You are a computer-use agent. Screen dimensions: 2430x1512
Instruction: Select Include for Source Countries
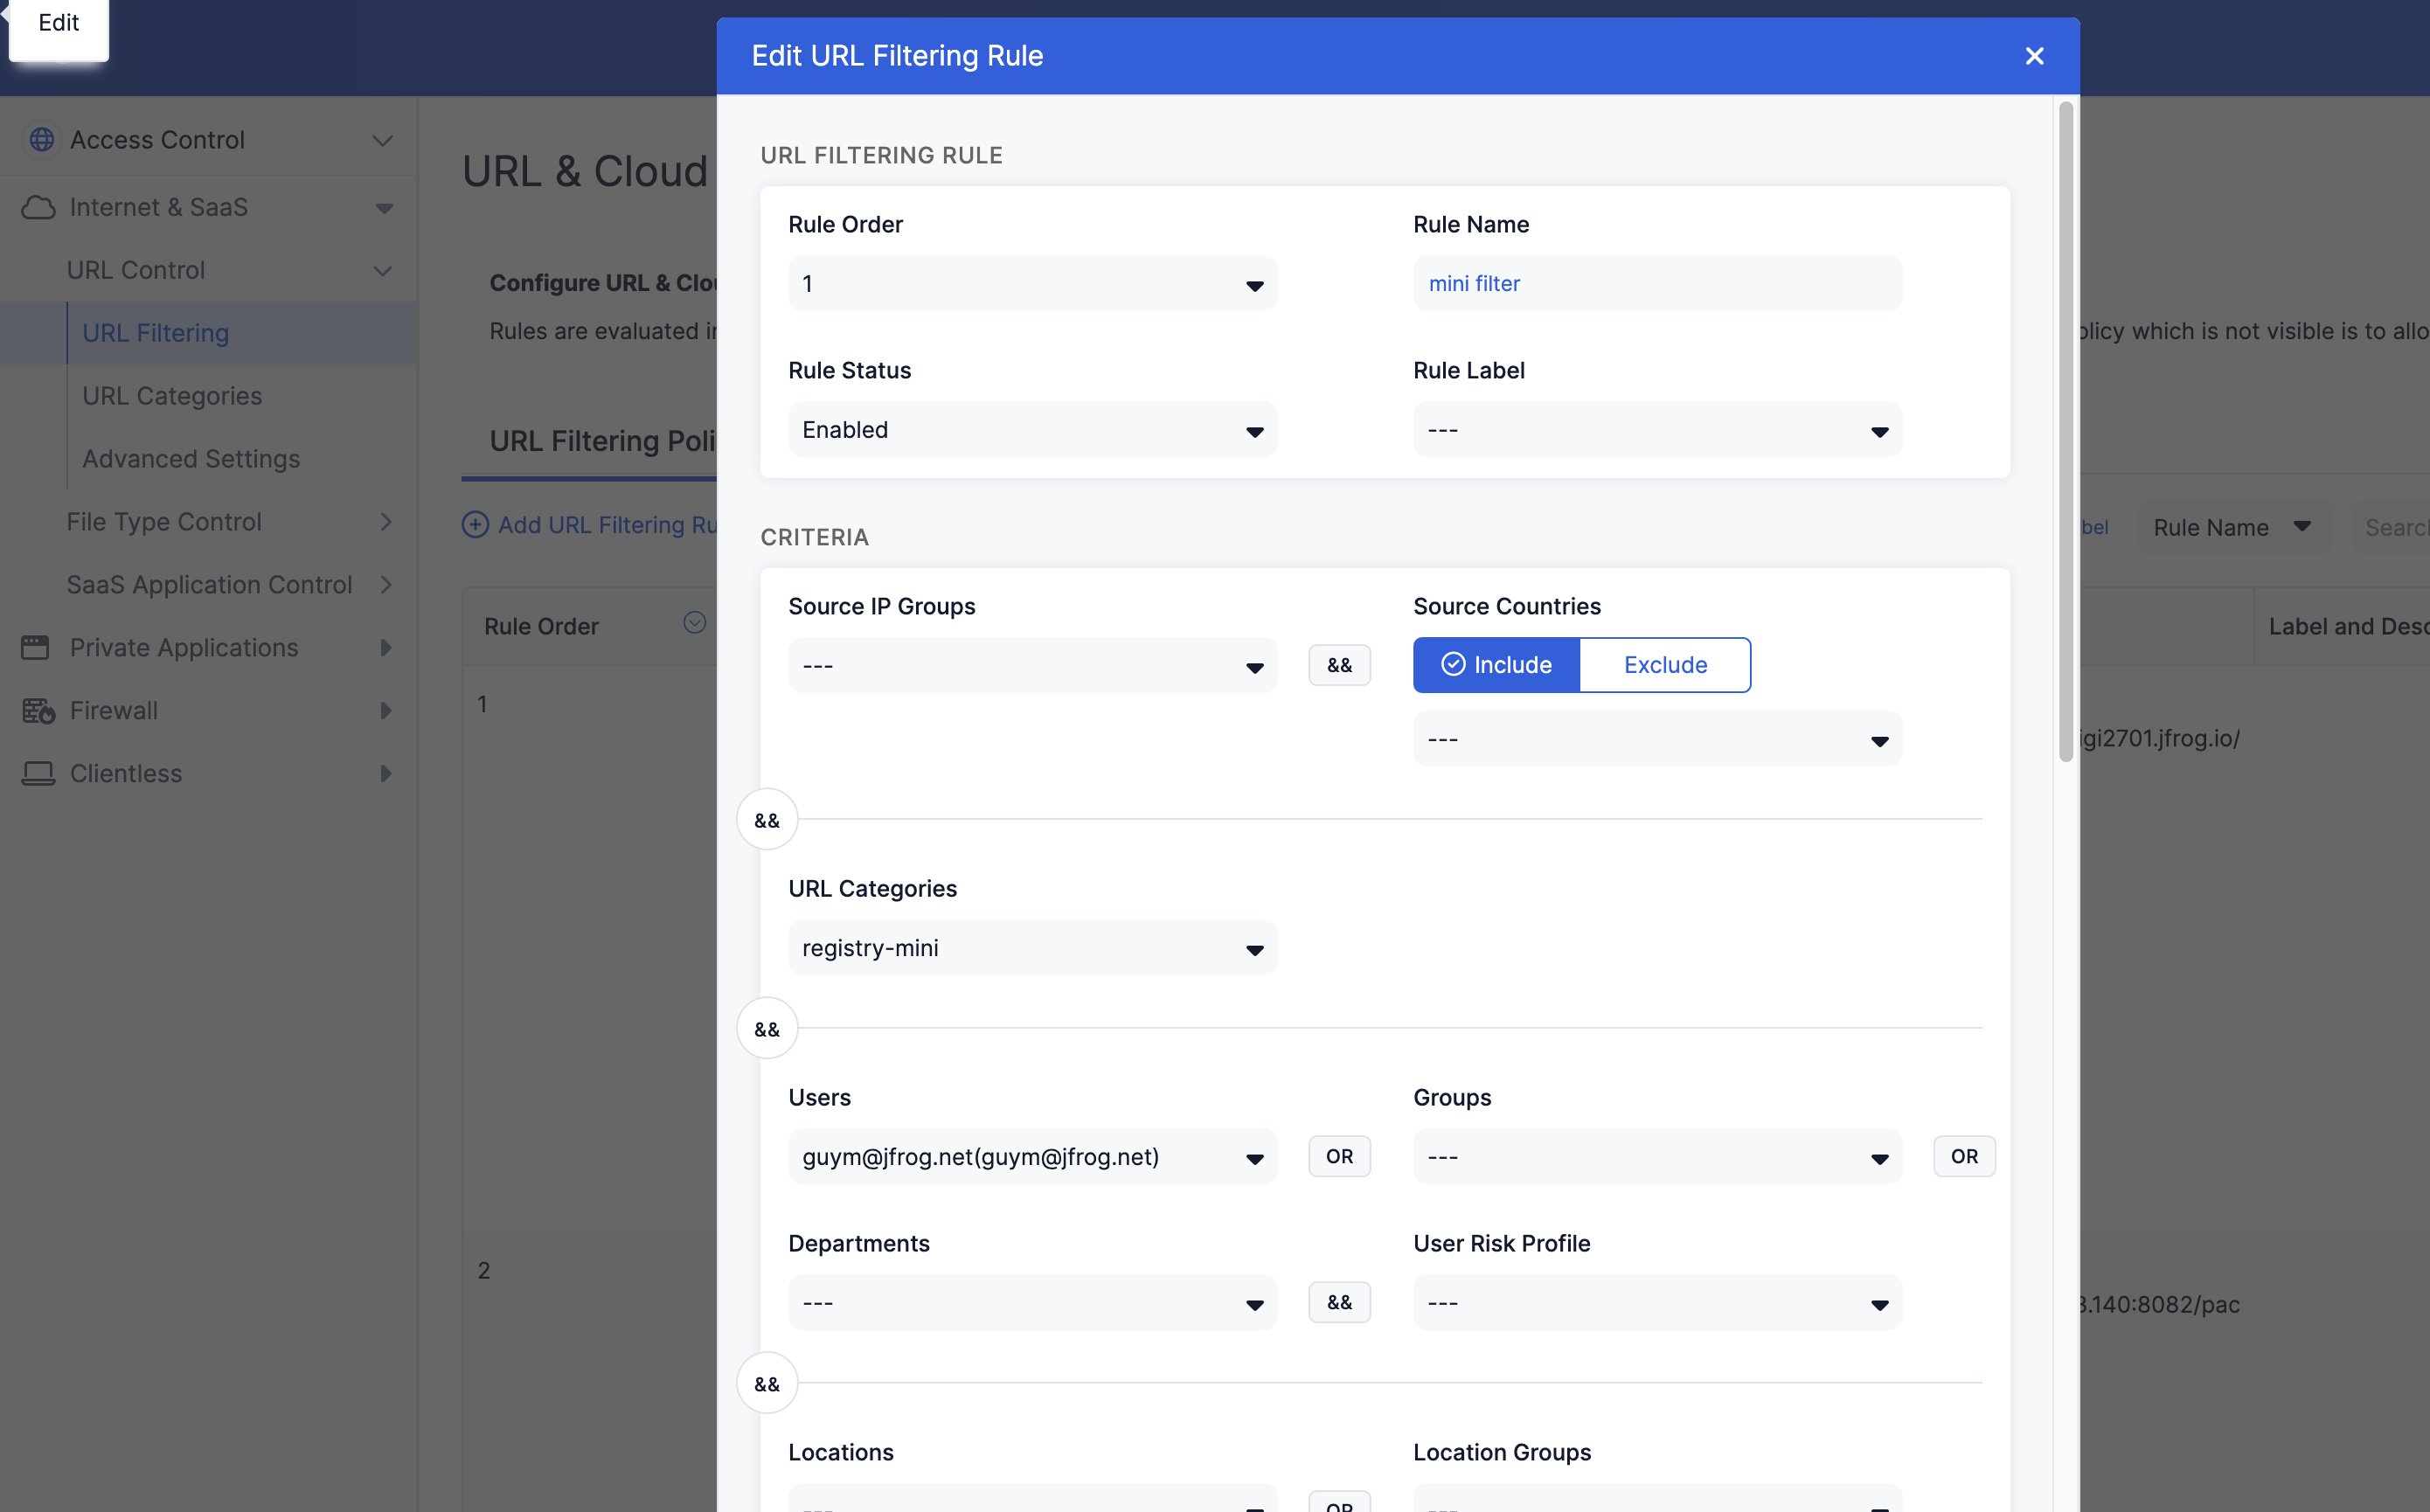coord(1496,664)
